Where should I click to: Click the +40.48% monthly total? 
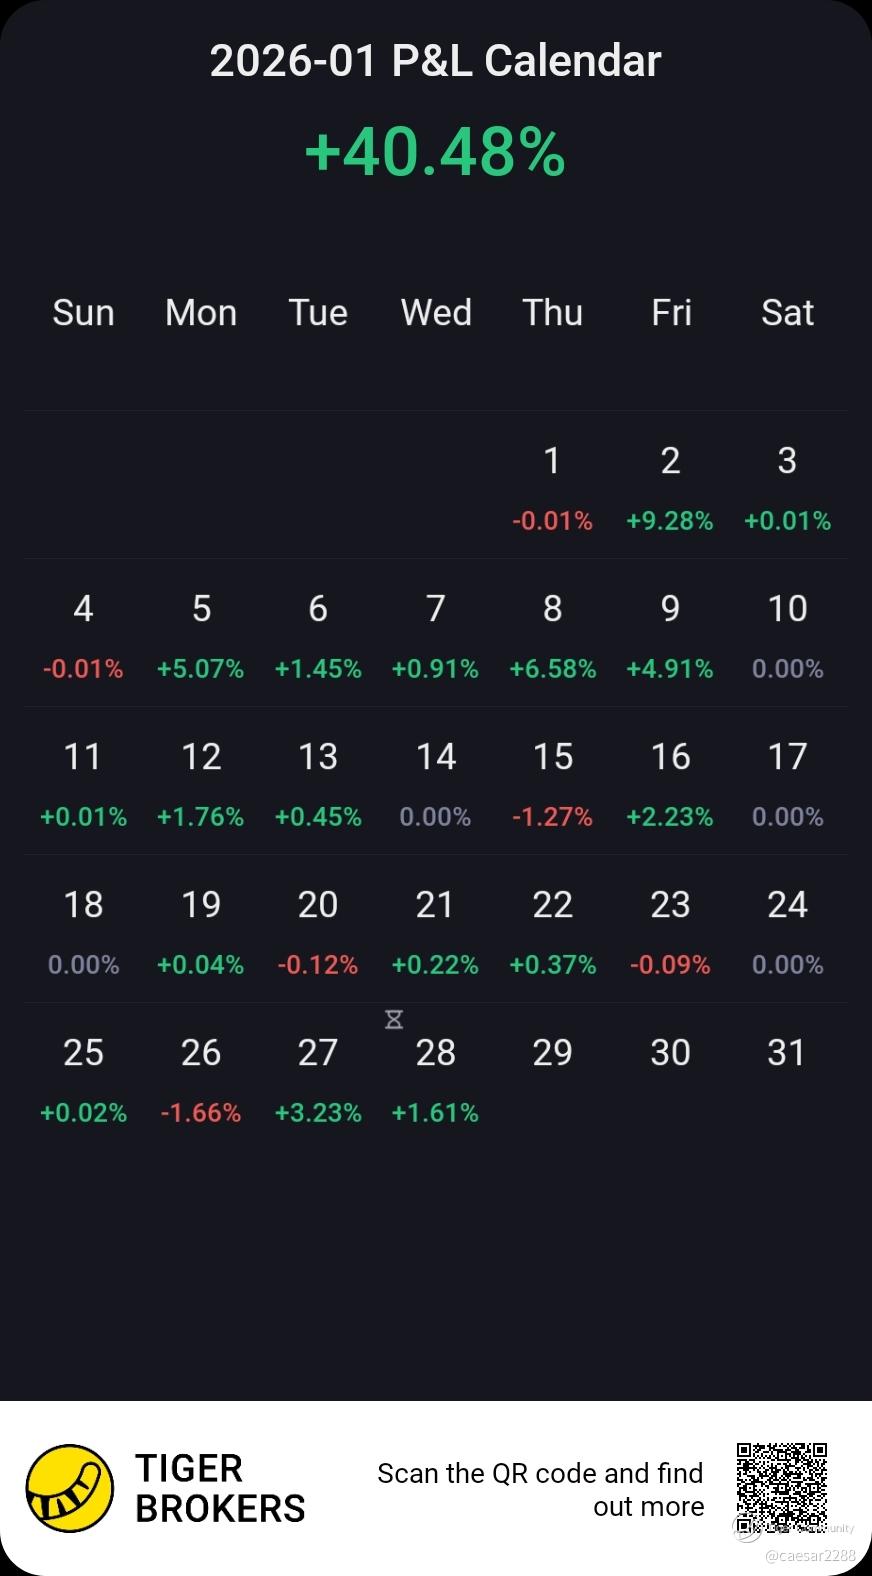coord(435,151)
